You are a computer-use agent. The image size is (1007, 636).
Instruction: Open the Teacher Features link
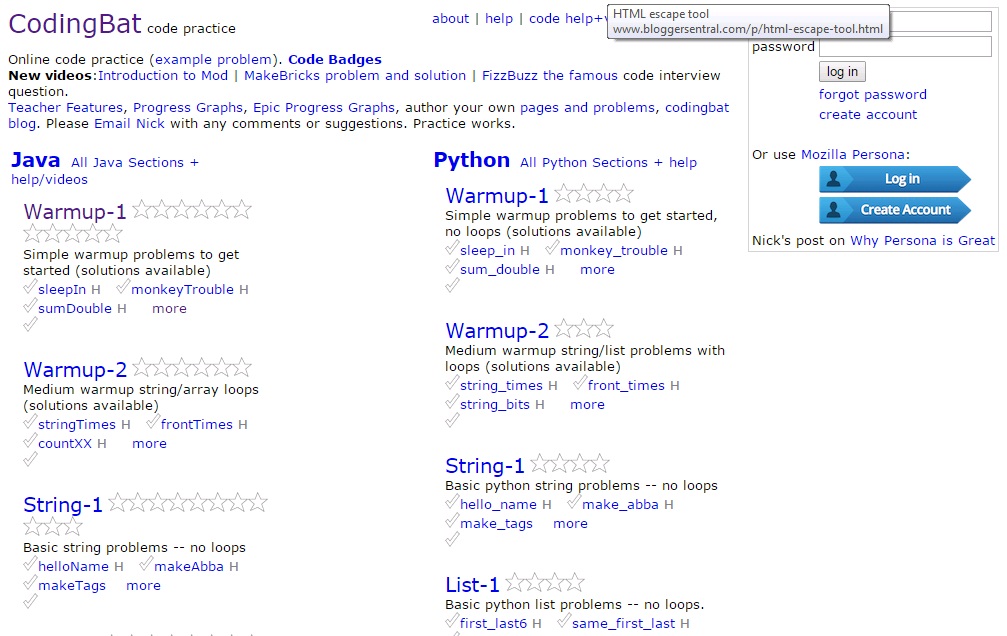66,107
